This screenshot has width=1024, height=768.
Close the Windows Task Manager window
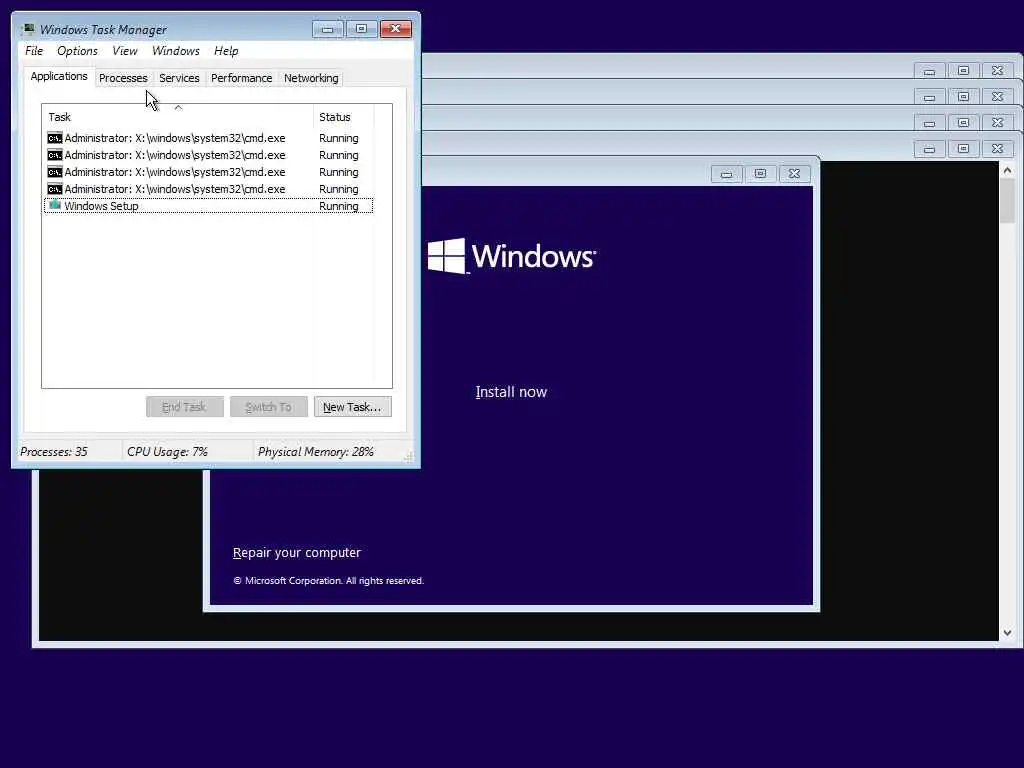395,29
